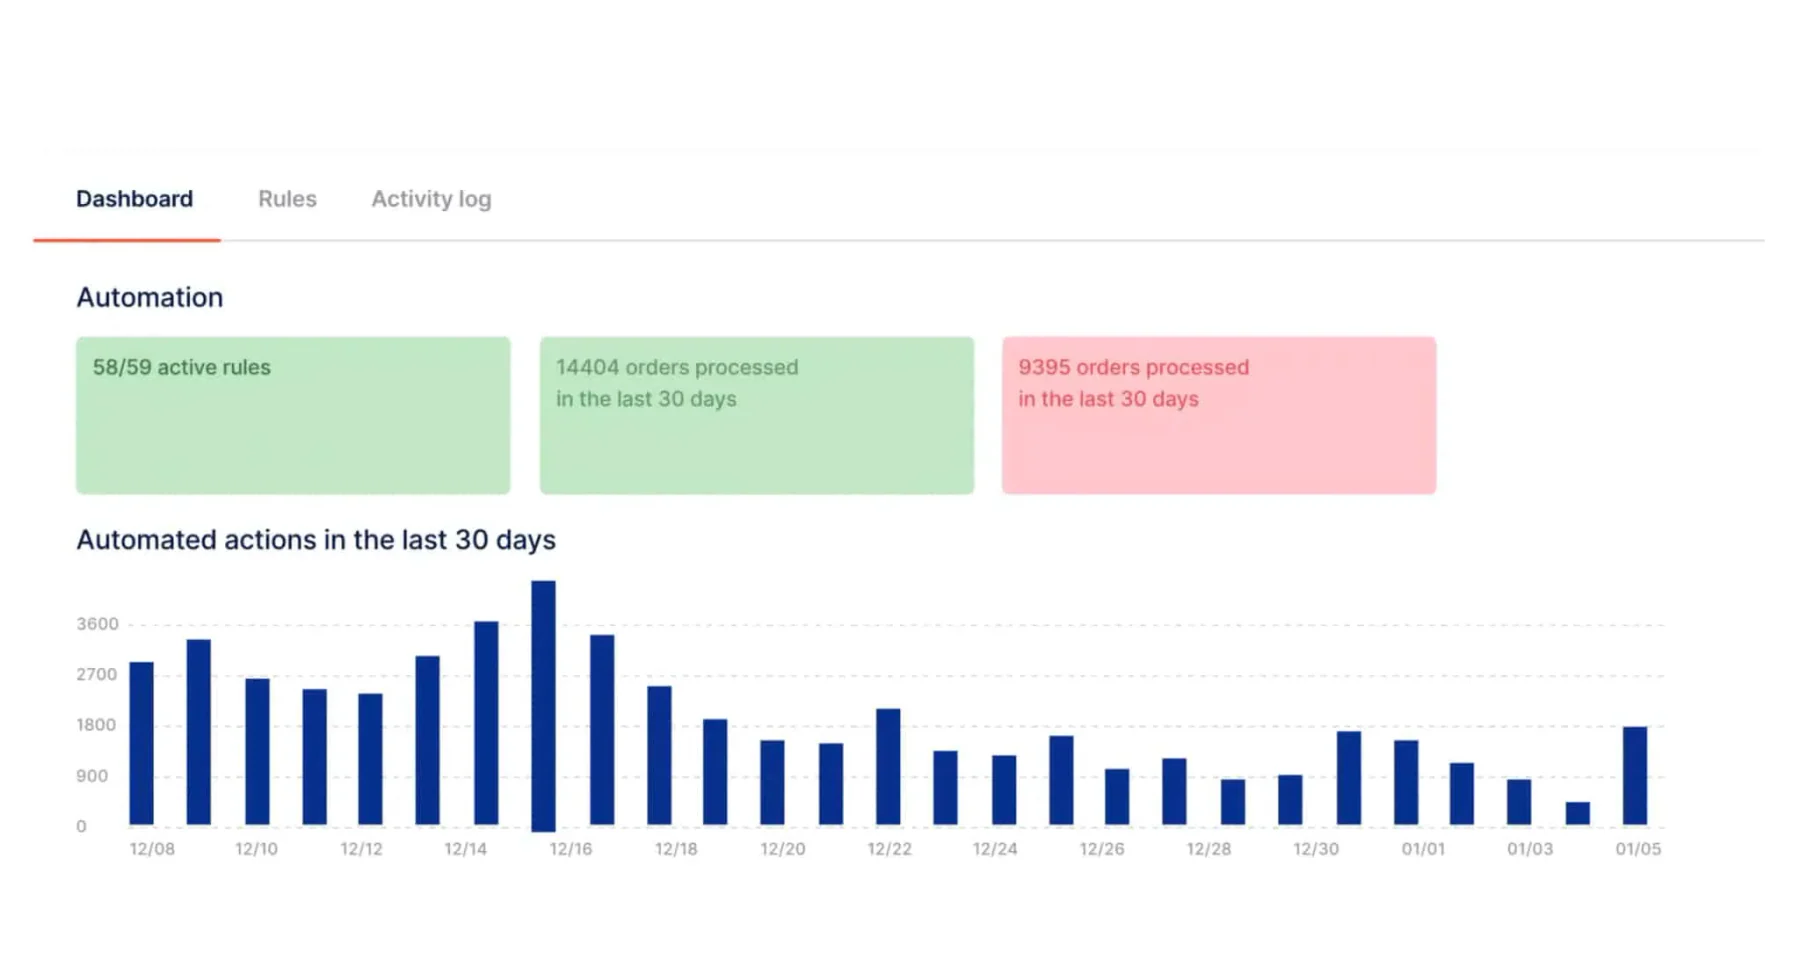Click the first chart bar above 12/08
This screenshot has width=1800, height=975.
click(141, 743)
